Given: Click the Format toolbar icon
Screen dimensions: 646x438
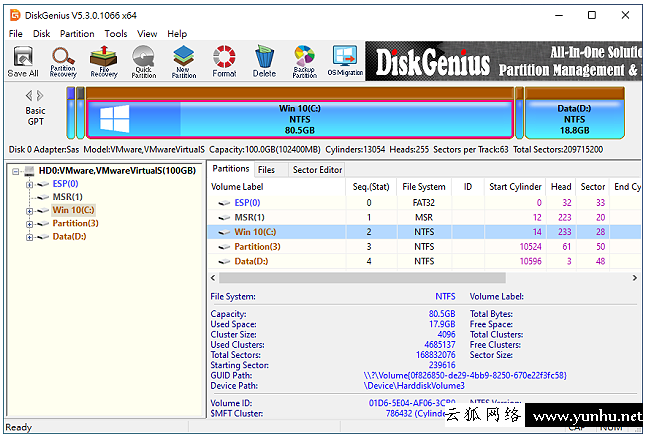Looking at the screenshot, I should coord(224,61).
